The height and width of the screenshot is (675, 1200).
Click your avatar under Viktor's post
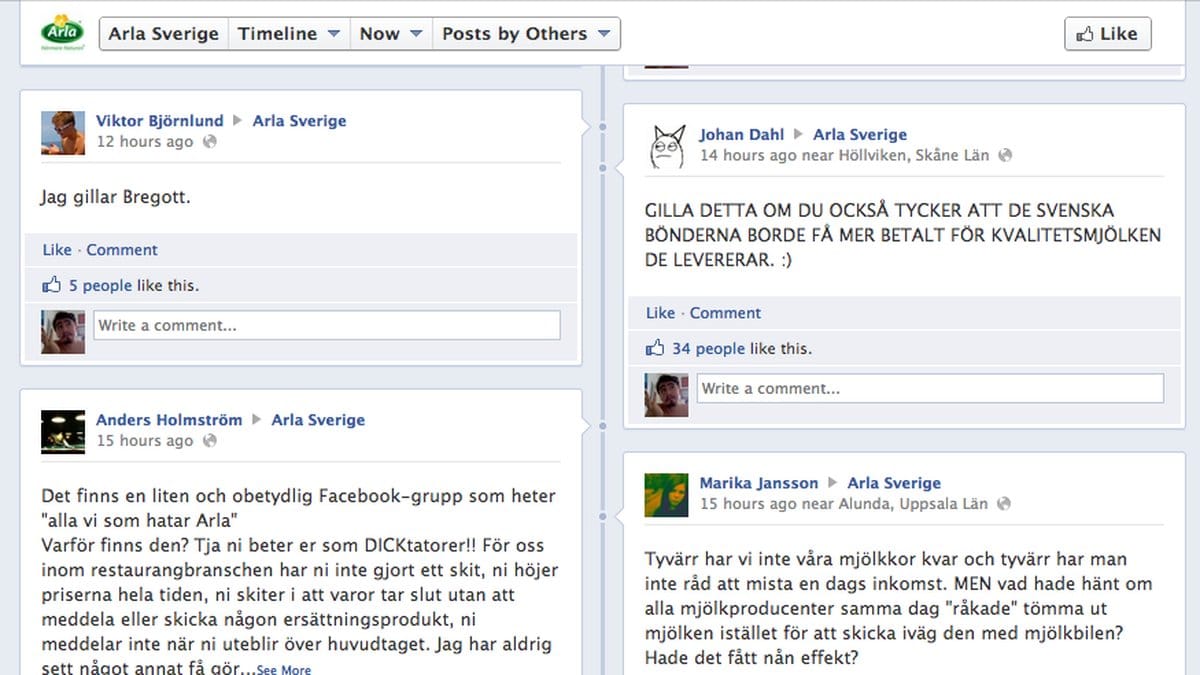[x=63, y=332]
